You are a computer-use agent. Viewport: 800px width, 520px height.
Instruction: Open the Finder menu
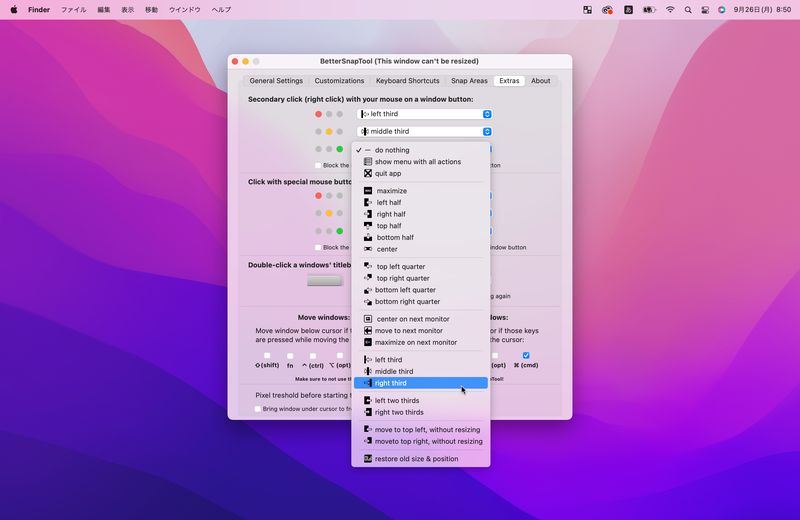39,10
